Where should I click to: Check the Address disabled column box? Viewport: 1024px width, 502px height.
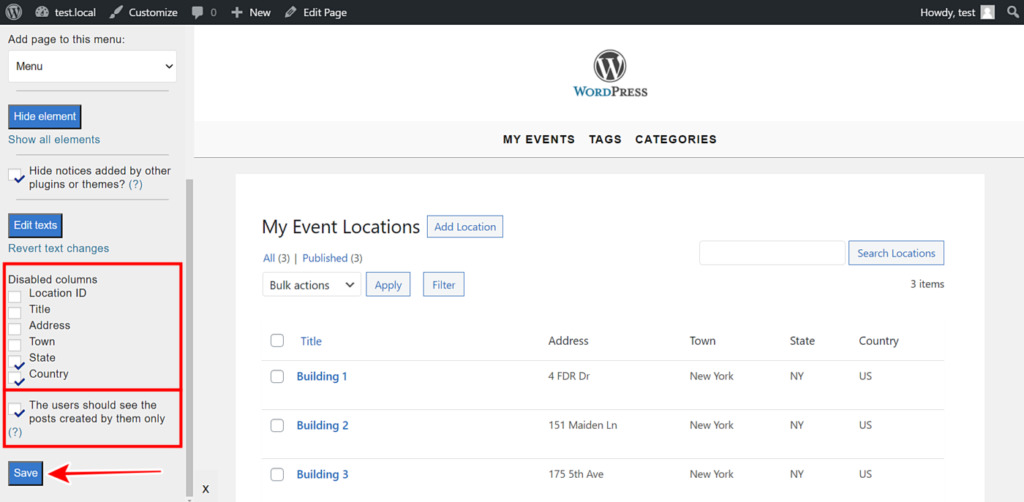[x=14, y=328]
